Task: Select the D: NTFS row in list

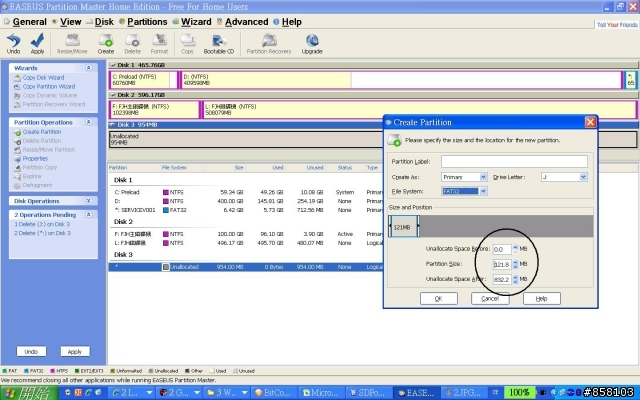Action: [246, 201]
